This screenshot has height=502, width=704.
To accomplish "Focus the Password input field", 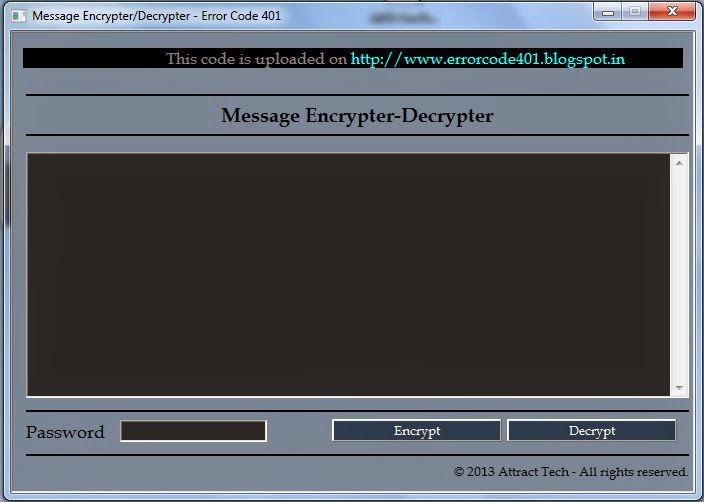I will point(194,431).
